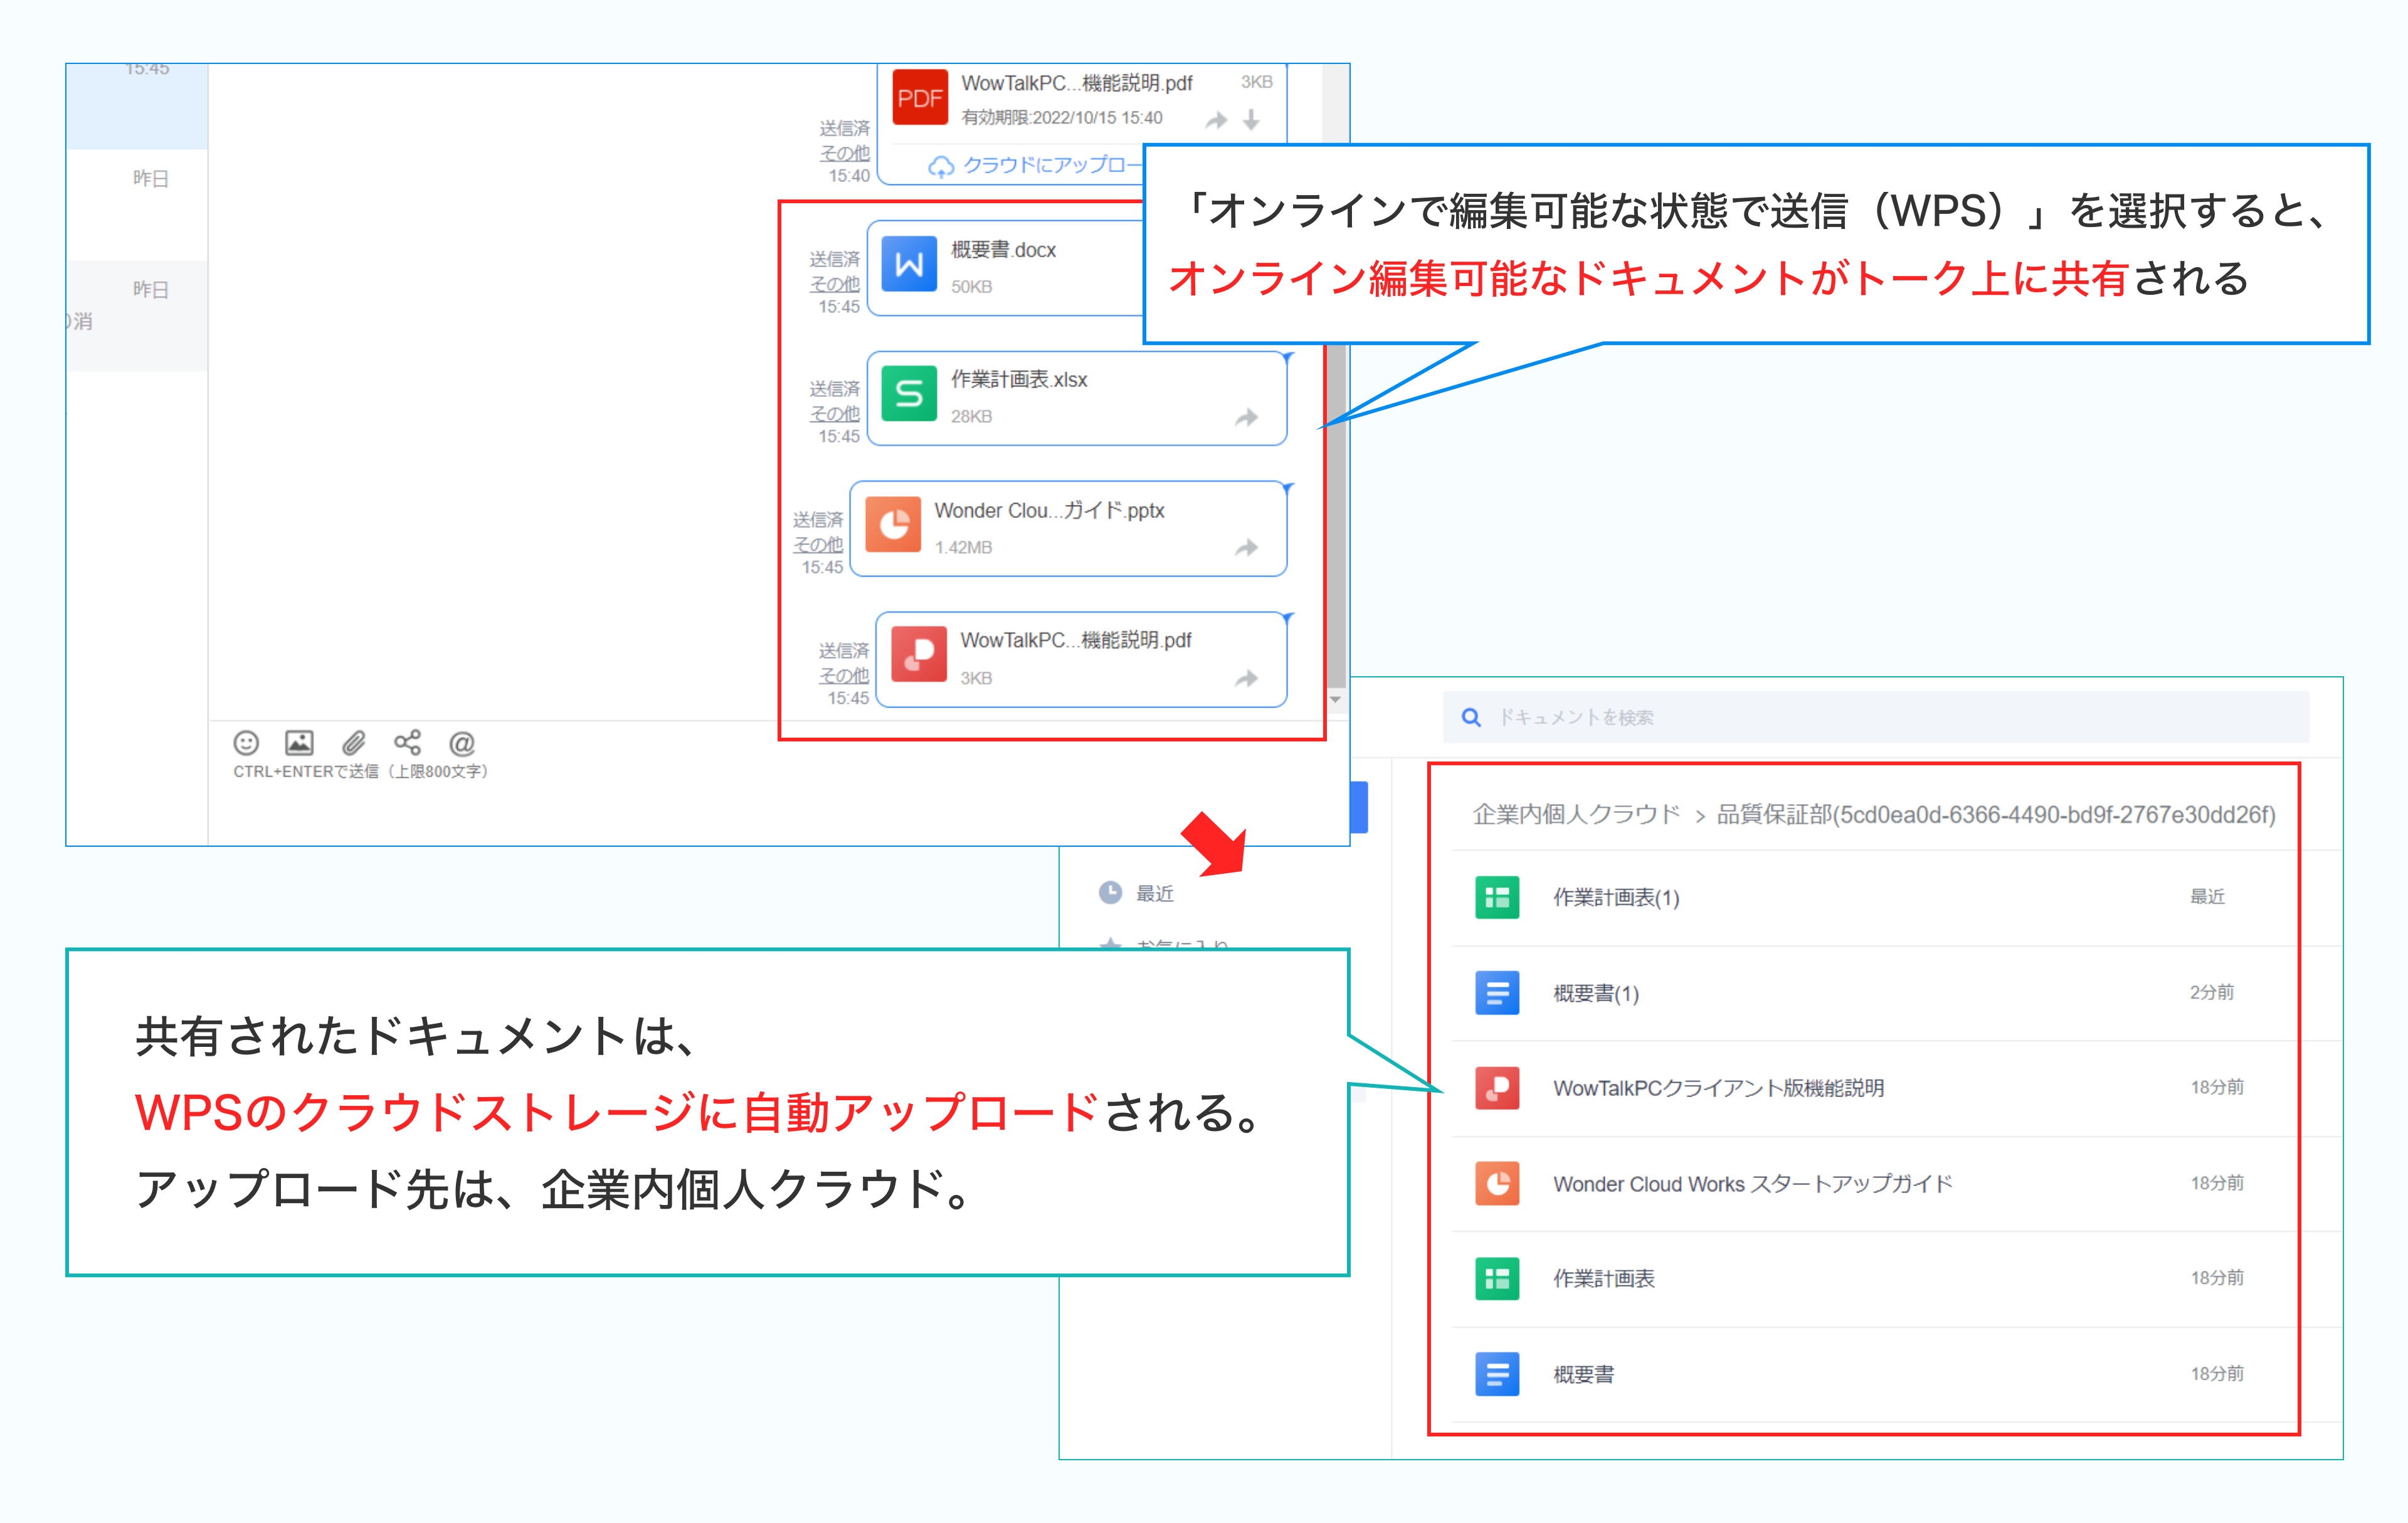Click the paperclip file attach icon
The image size is (2408, 1523).
click(353, 743)
